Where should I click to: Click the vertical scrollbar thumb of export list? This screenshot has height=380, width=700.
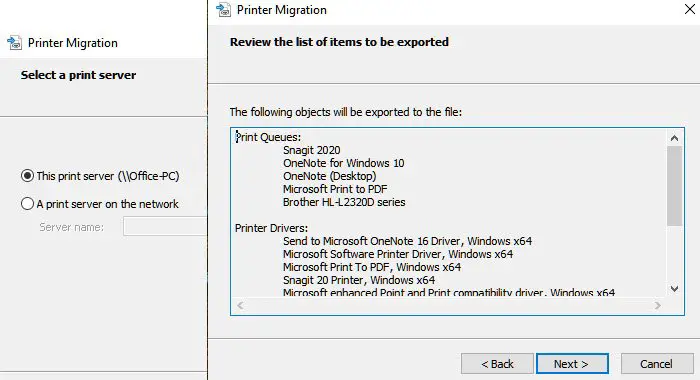pos(675,186)
